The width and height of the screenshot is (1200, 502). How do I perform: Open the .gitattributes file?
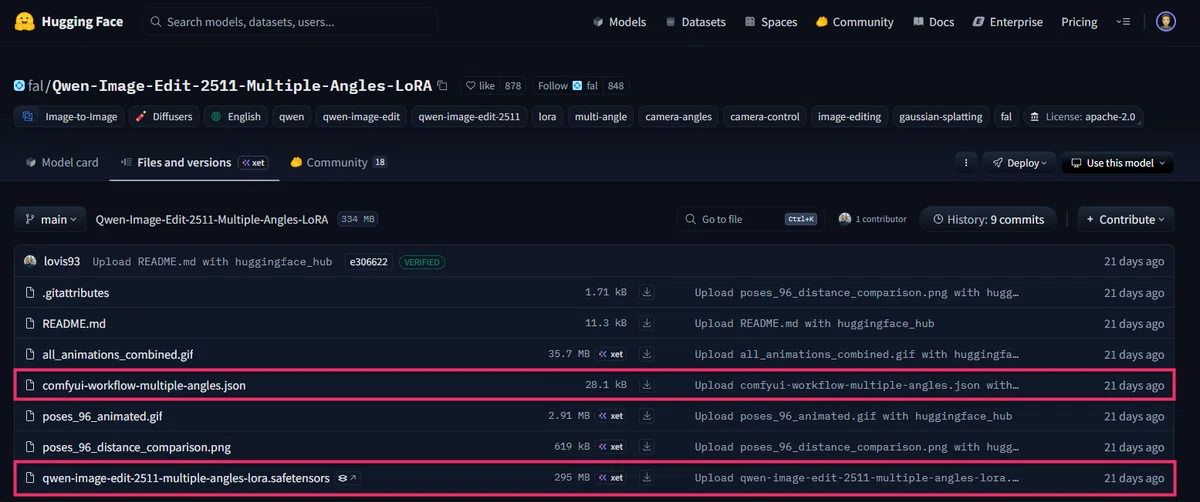click(76, 293)
